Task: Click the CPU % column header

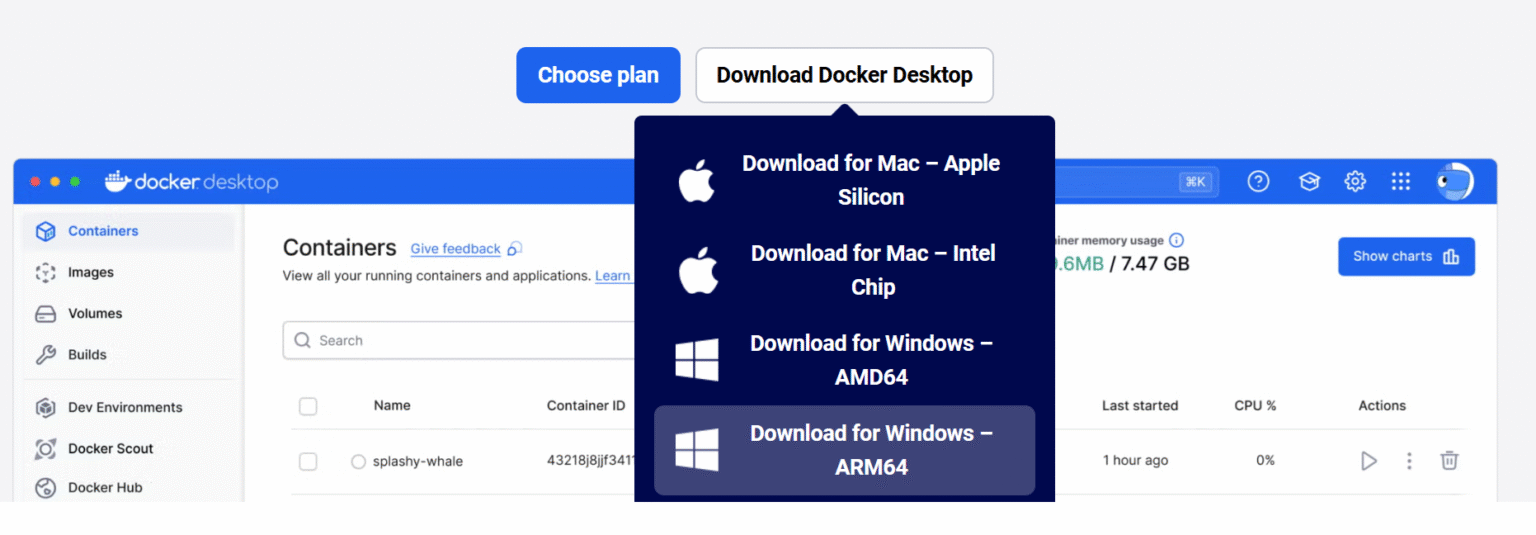Action: pos(1255,405)
